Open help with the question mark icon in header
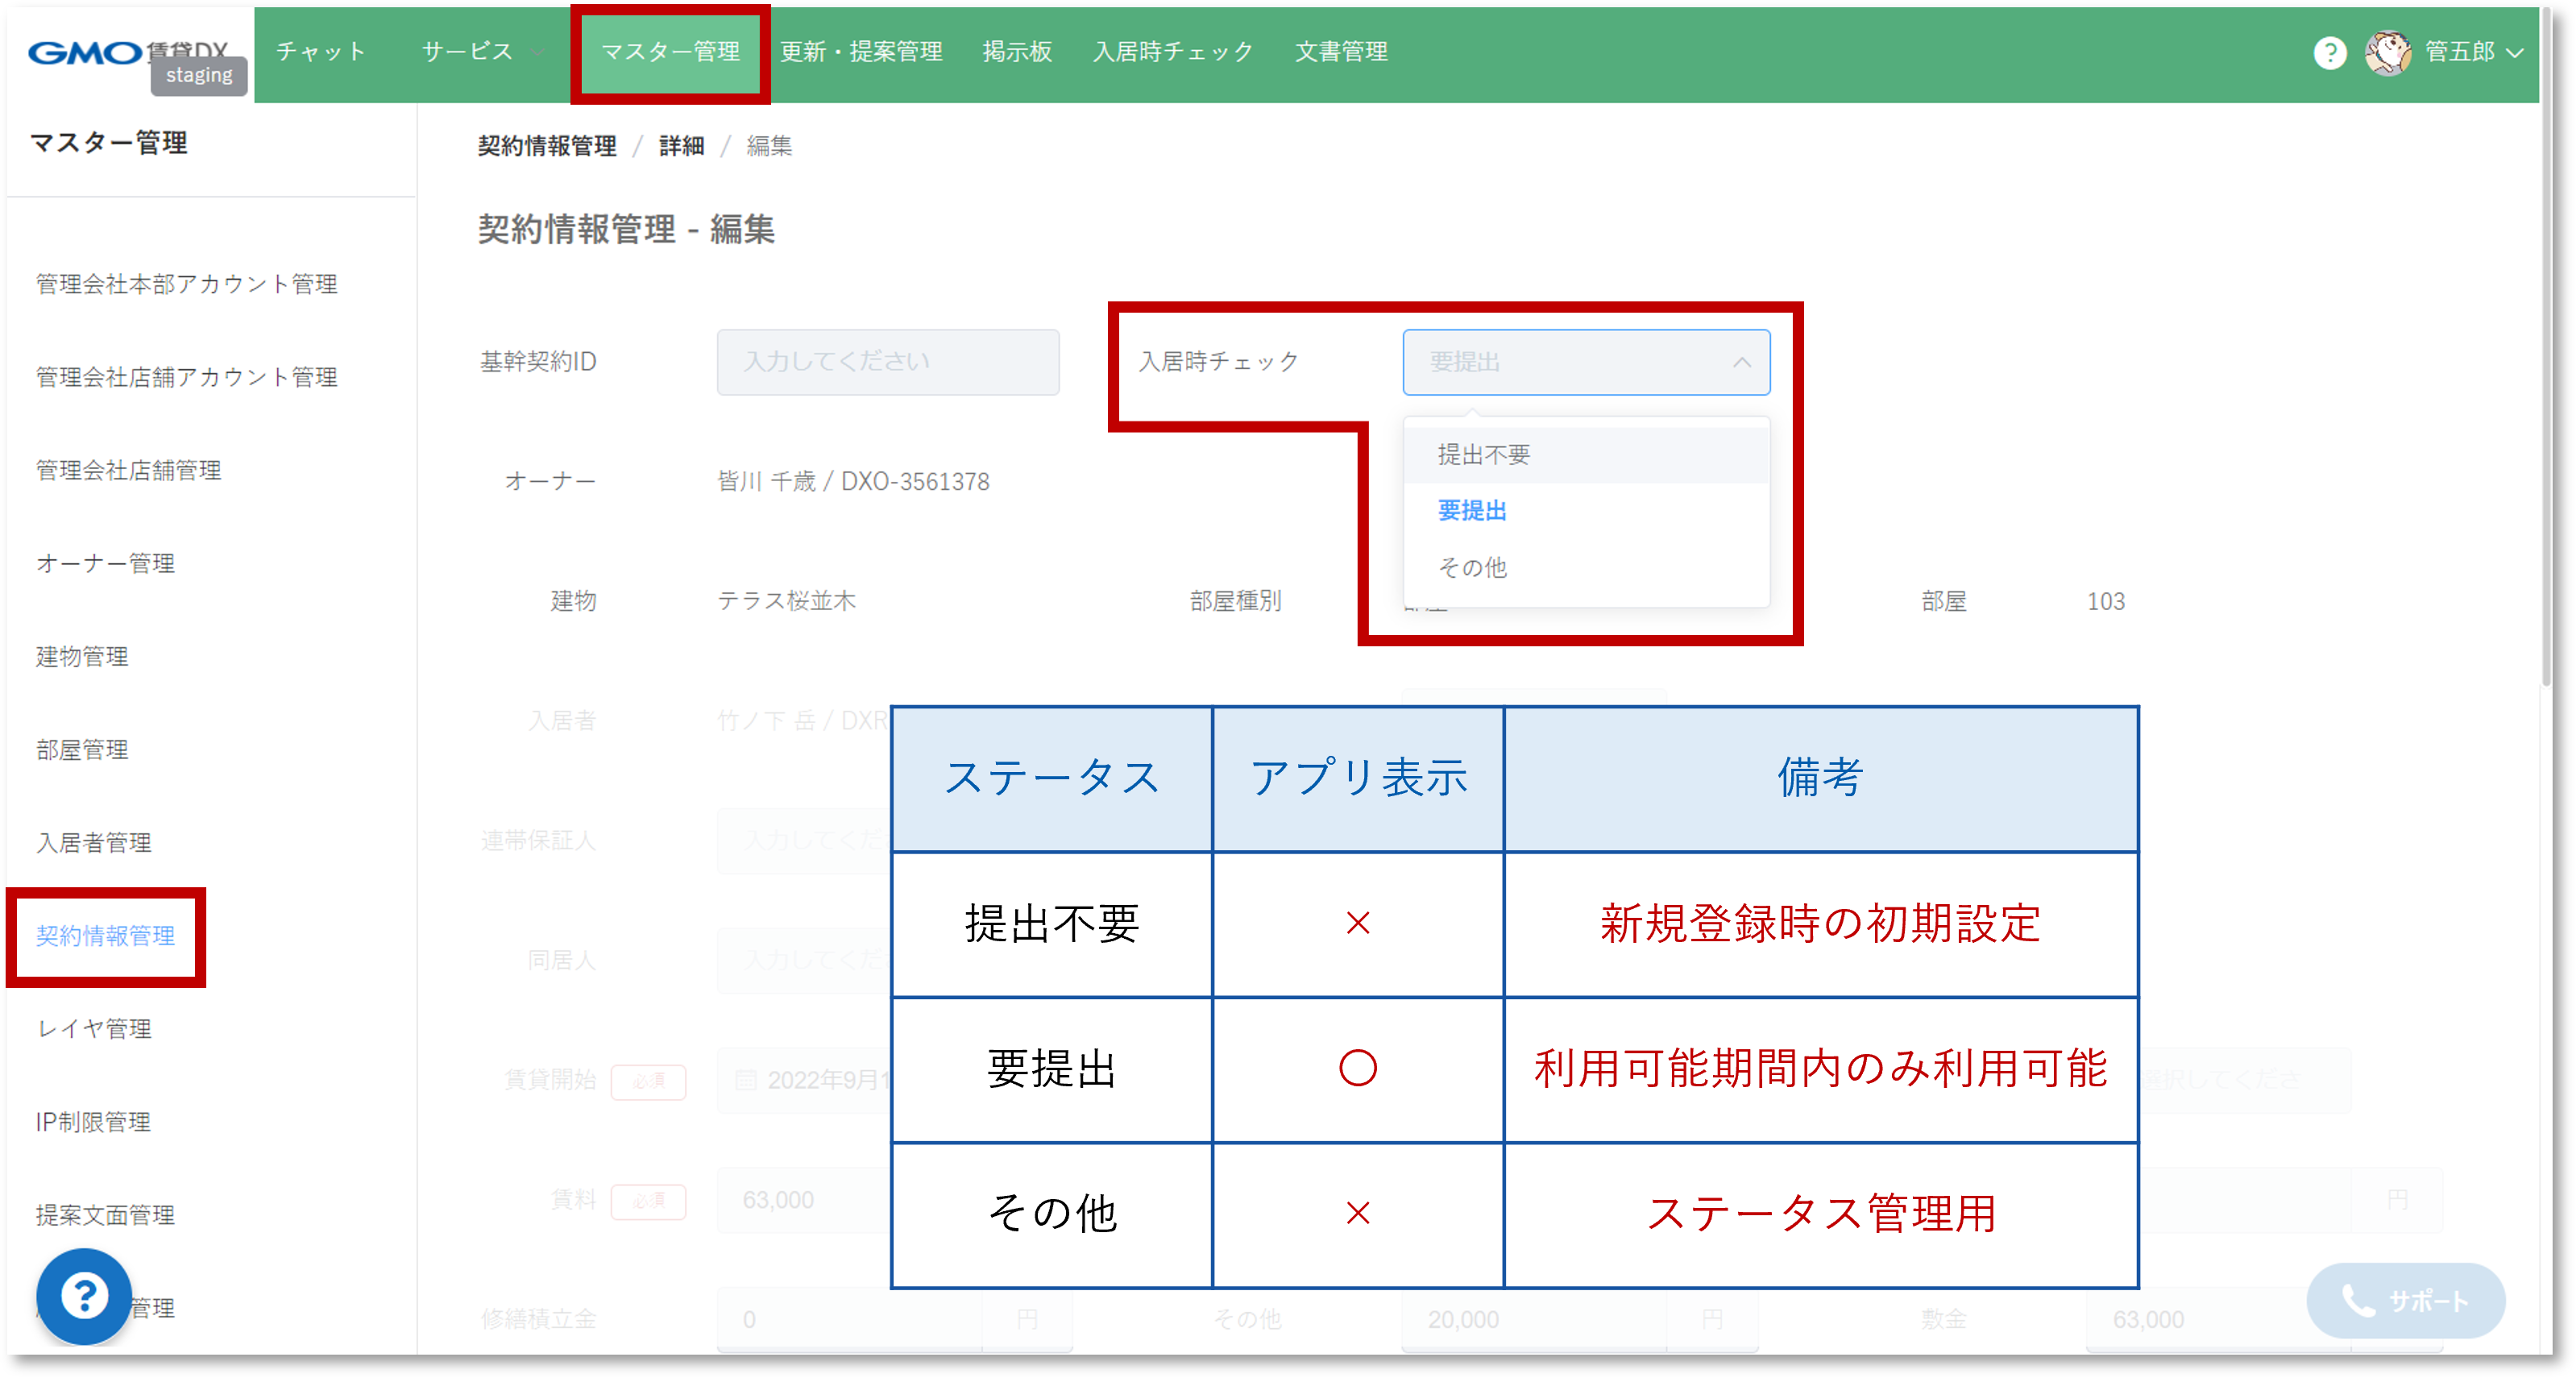This screenshot has height=1378, width=2576. click(x=2330, y=53)
